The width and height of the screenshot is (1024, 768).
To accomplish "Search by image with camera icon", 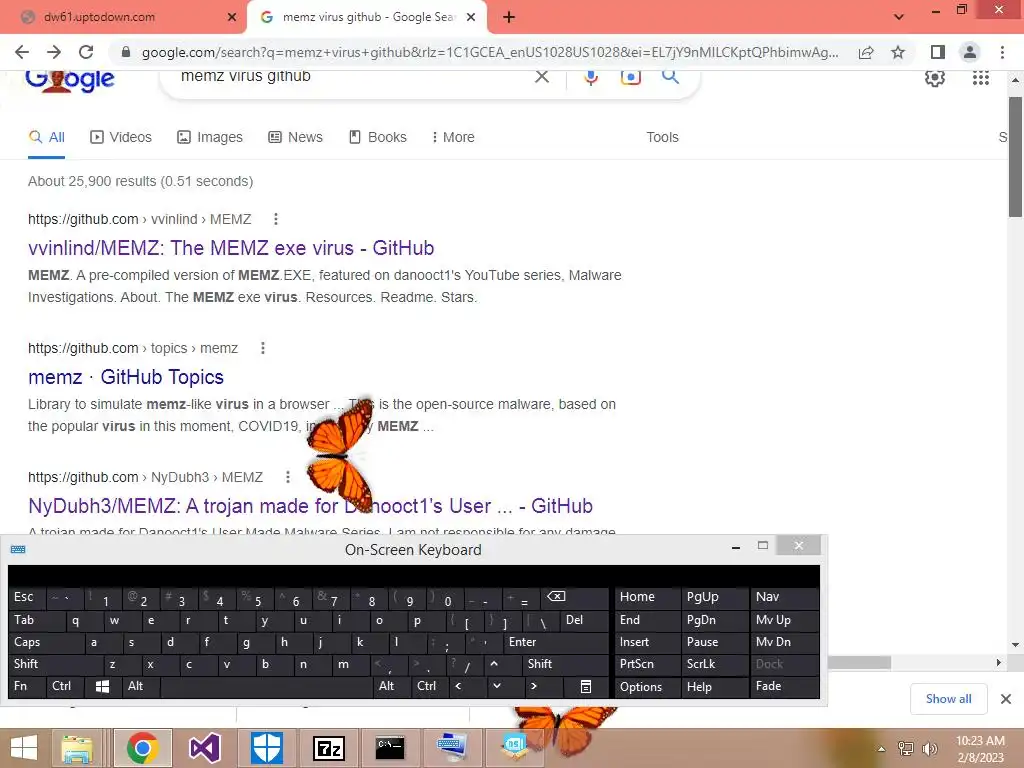I will click(x=630, y=77).
